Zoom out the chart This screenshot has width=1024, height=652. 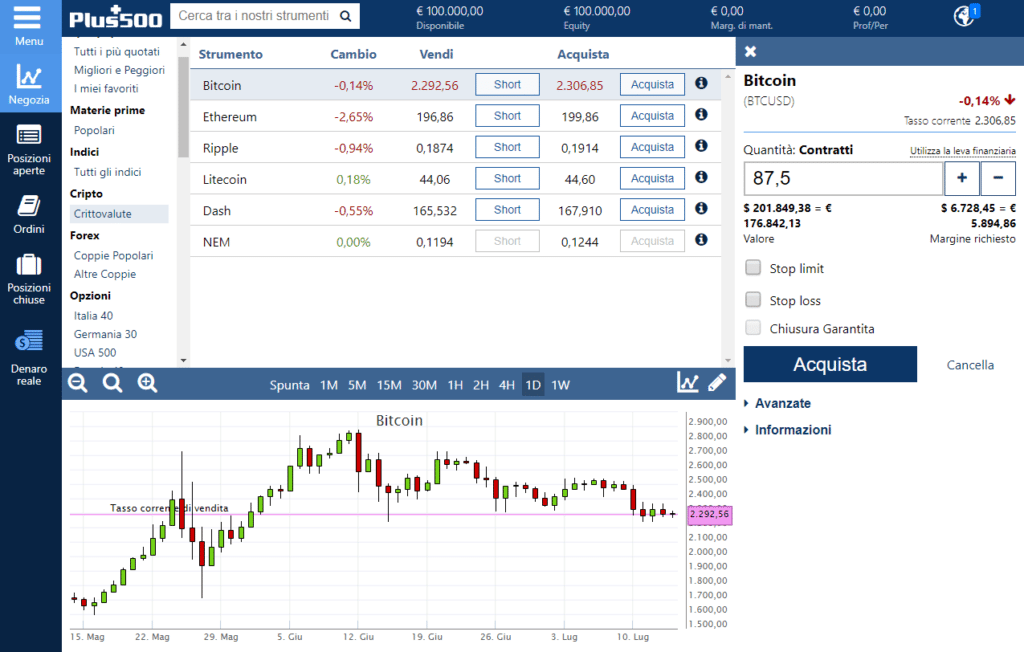[78, 383]
